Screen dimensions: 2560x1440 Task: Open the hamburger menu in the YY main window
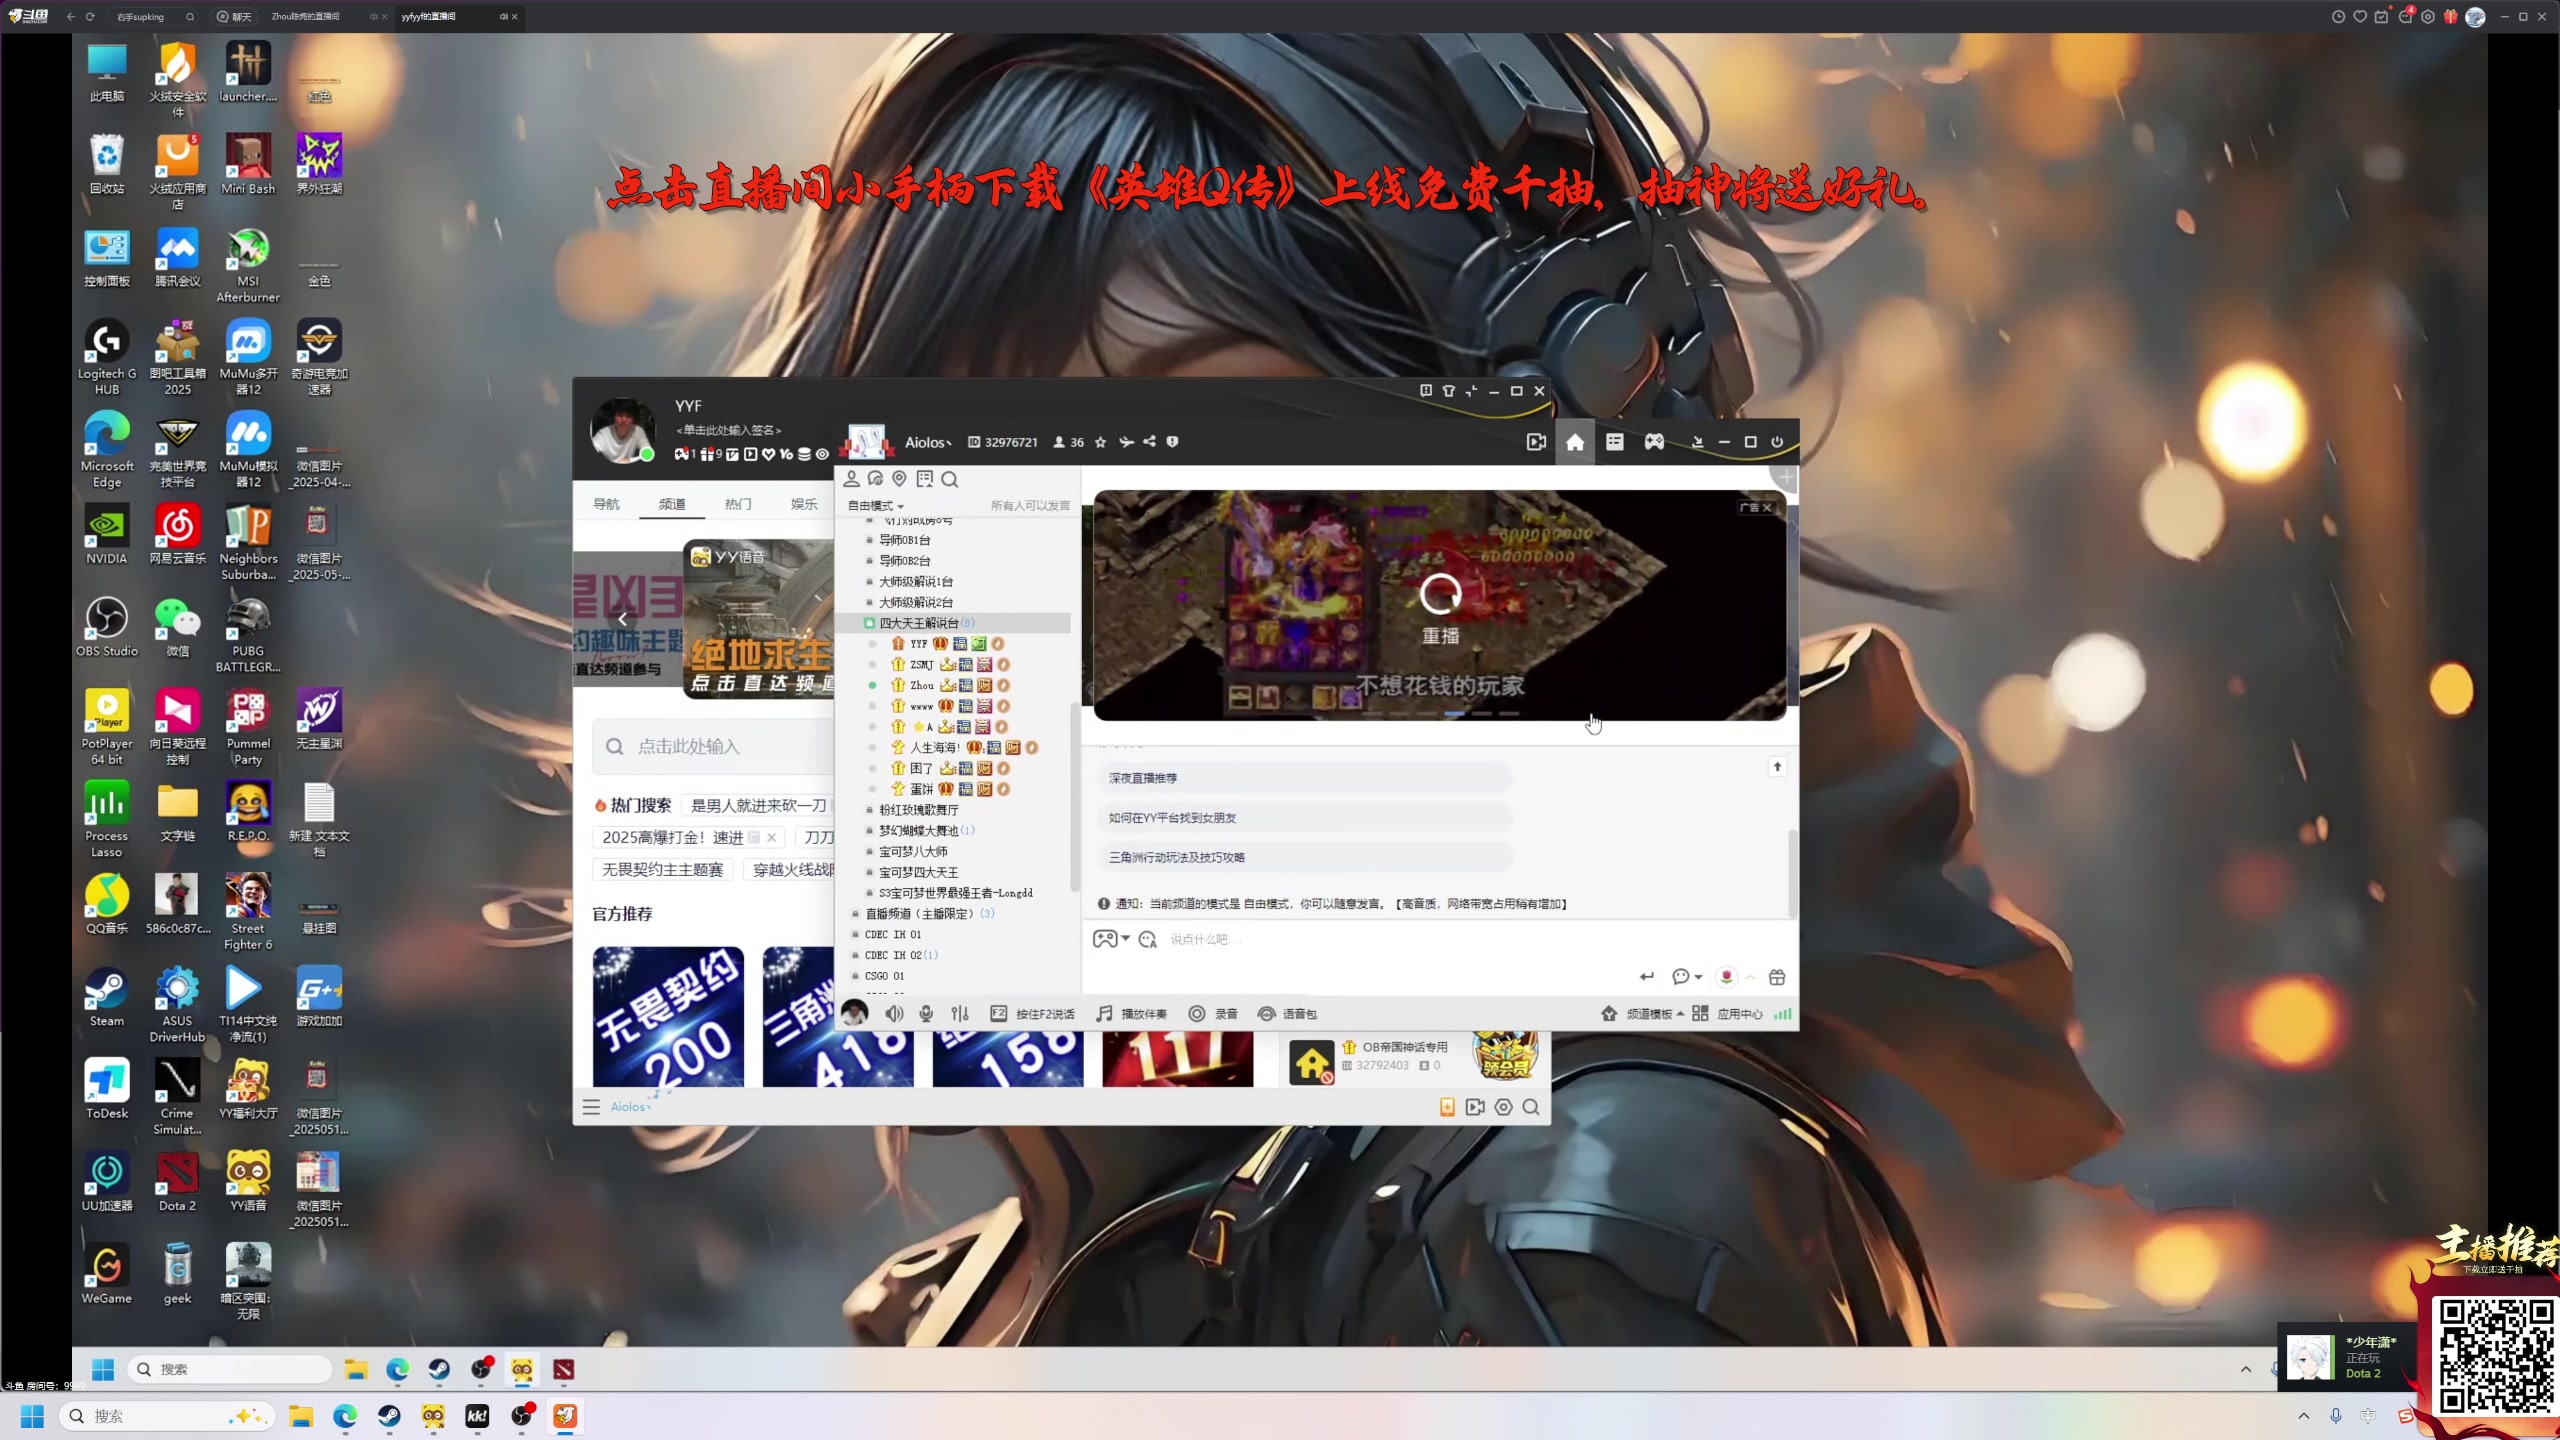(591, 1107)
